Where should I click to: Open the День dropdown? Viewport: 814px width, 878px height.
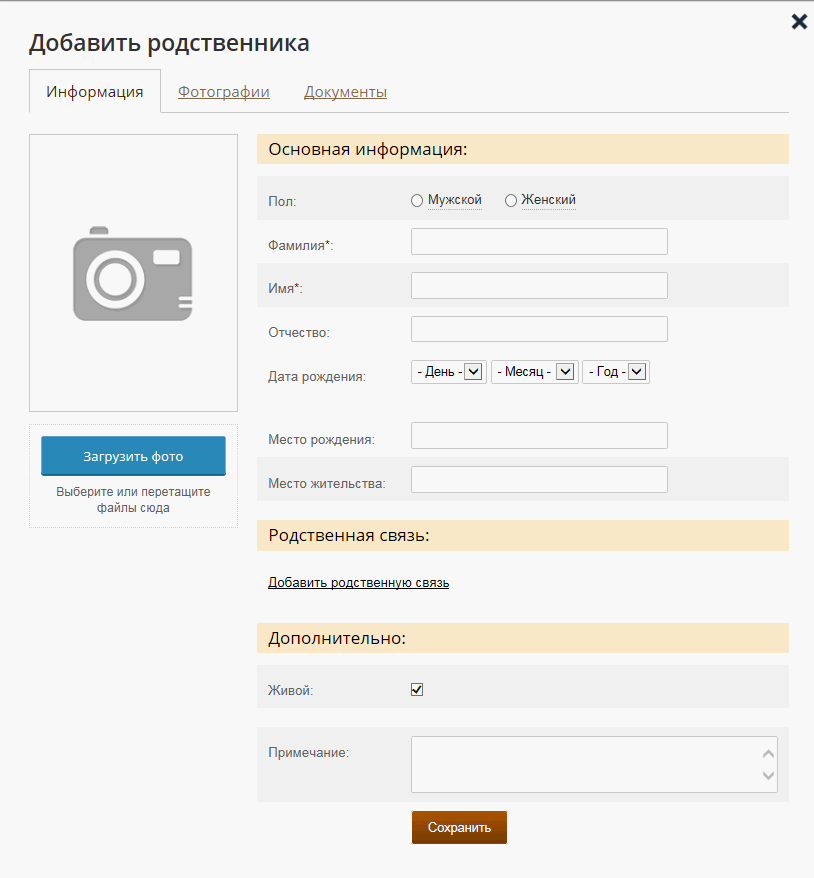click(448, 372)
